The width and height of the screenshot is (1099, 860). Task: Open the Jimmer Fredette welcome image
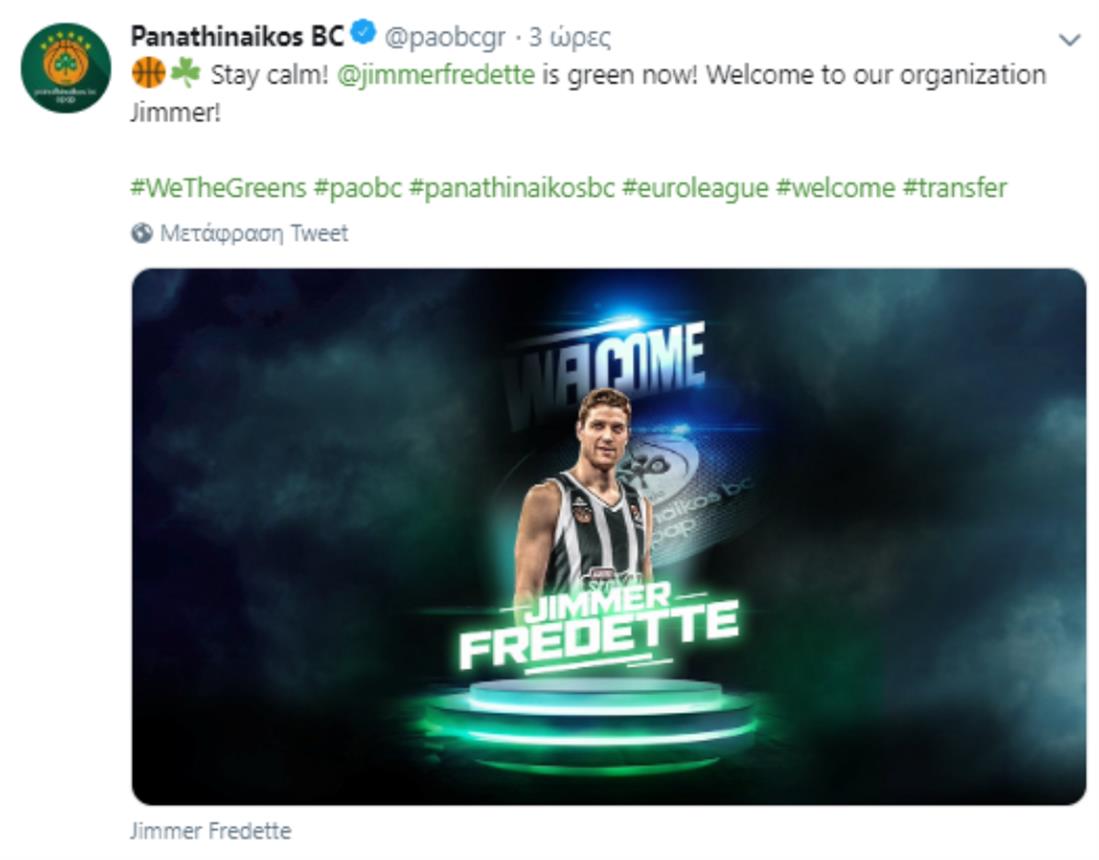(608, 536)
